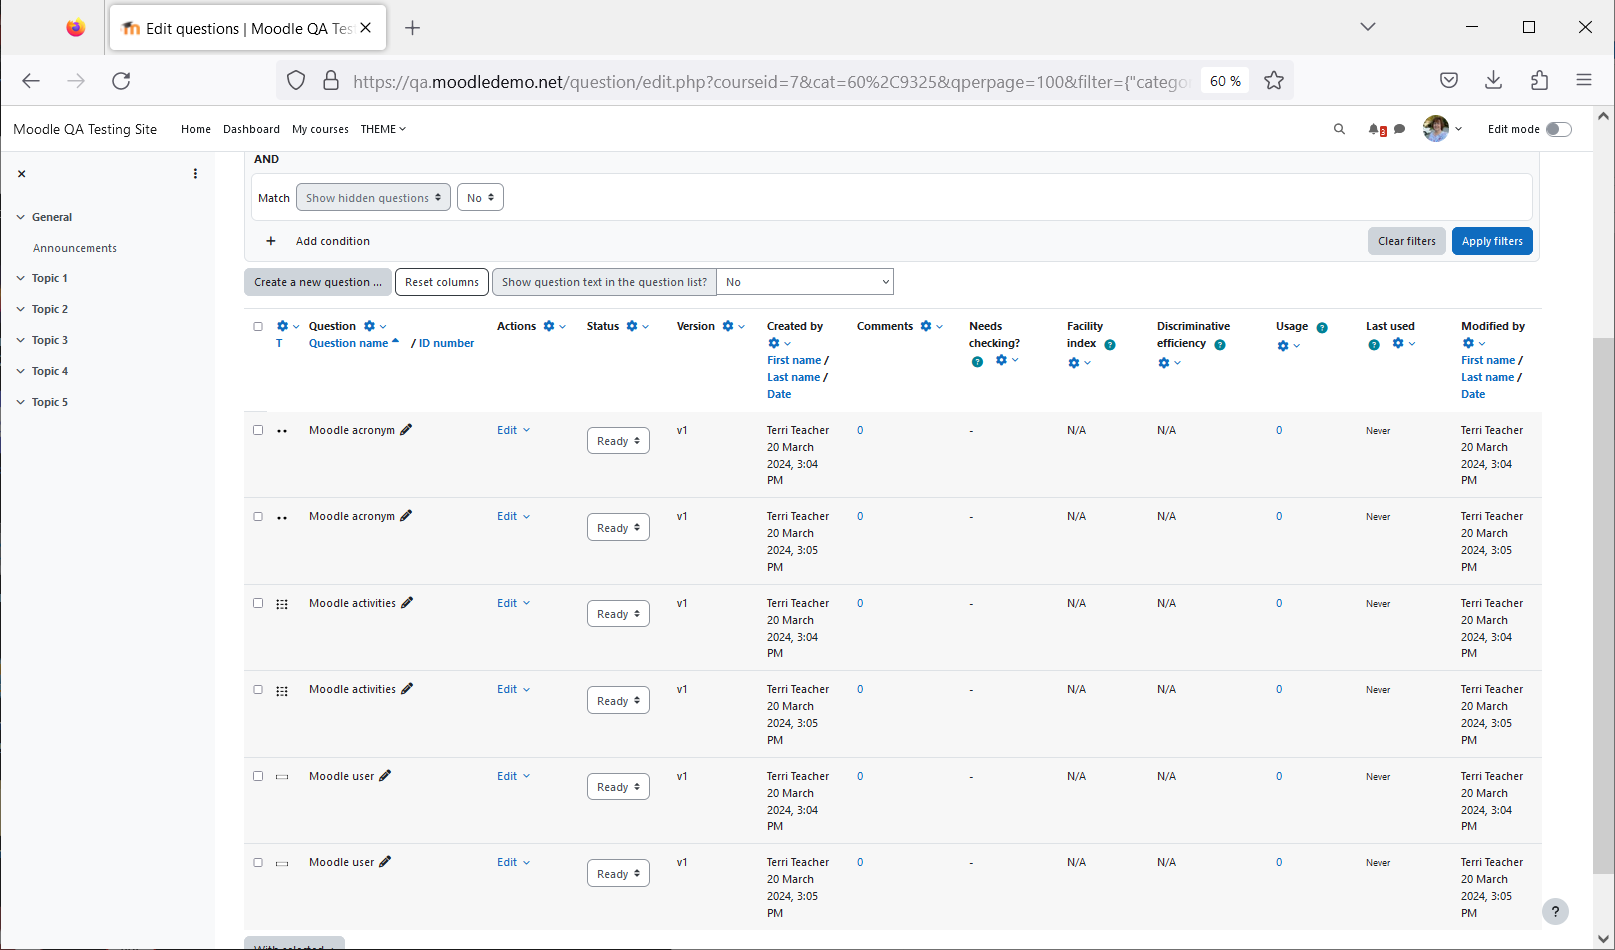Click the search magnifier icon in Moodle header

click(x=1339, y=129)
